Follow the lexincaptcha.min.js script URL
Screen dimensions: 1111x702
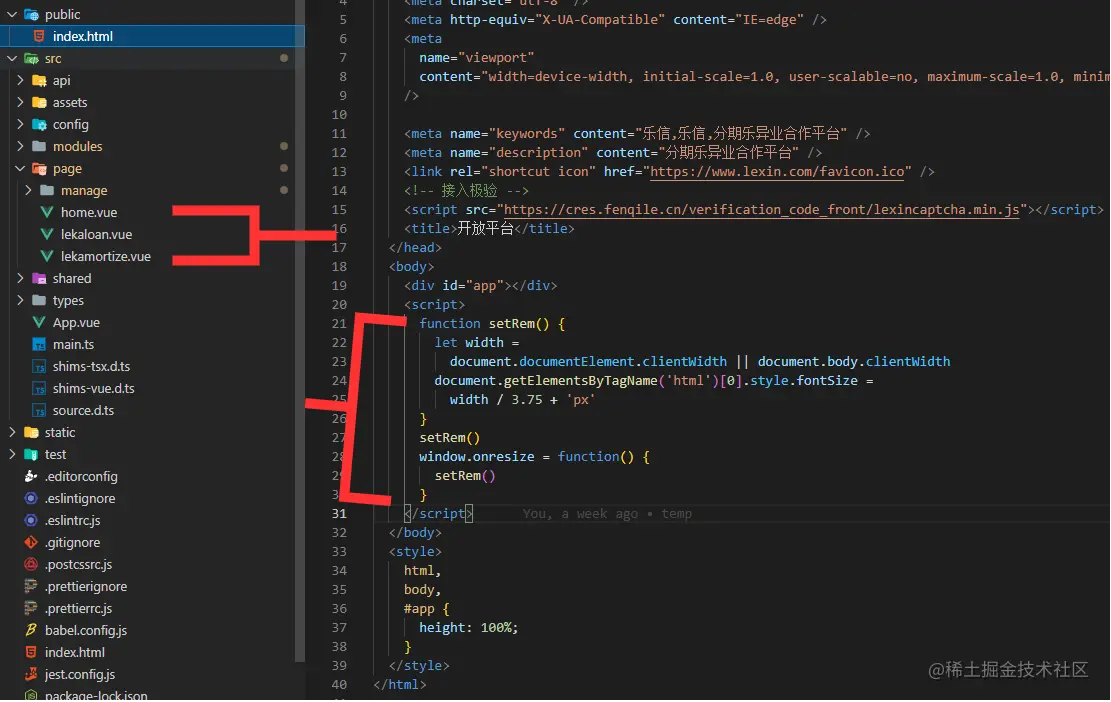pos(761,210)
